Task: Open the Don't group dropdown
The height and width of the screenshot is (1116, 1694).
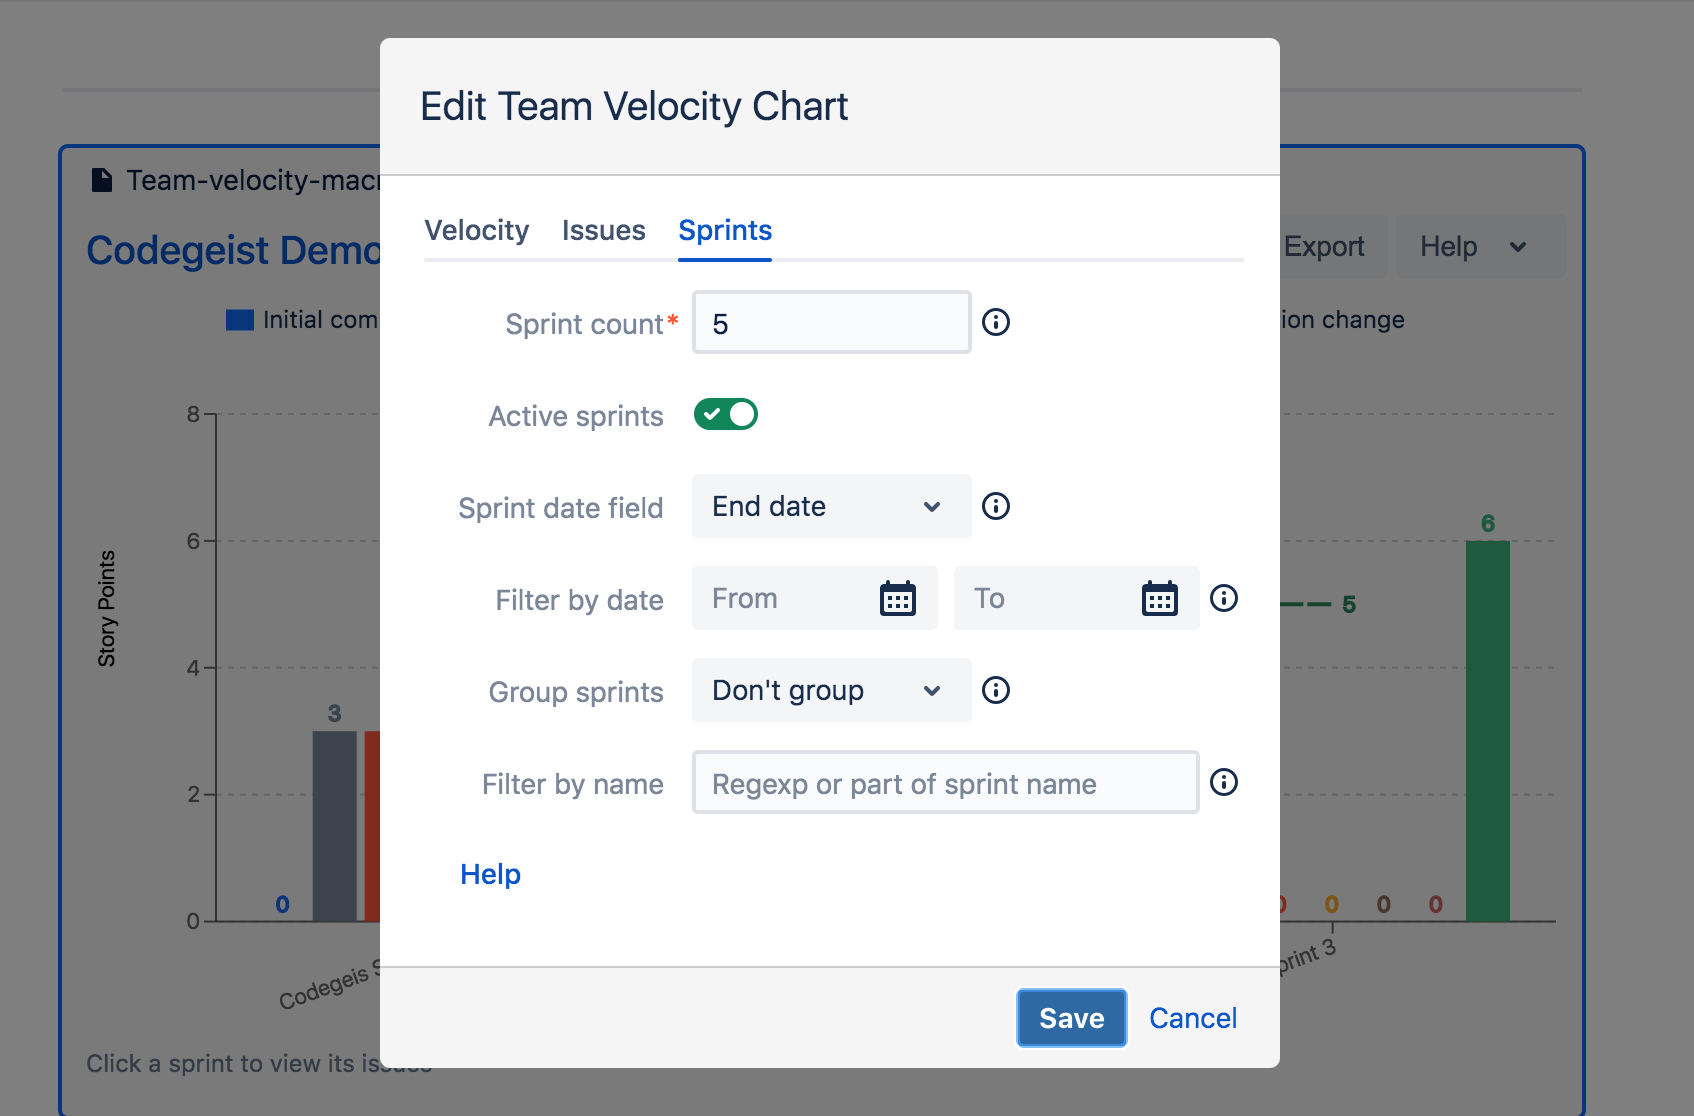Action: (x=832, y=690)
